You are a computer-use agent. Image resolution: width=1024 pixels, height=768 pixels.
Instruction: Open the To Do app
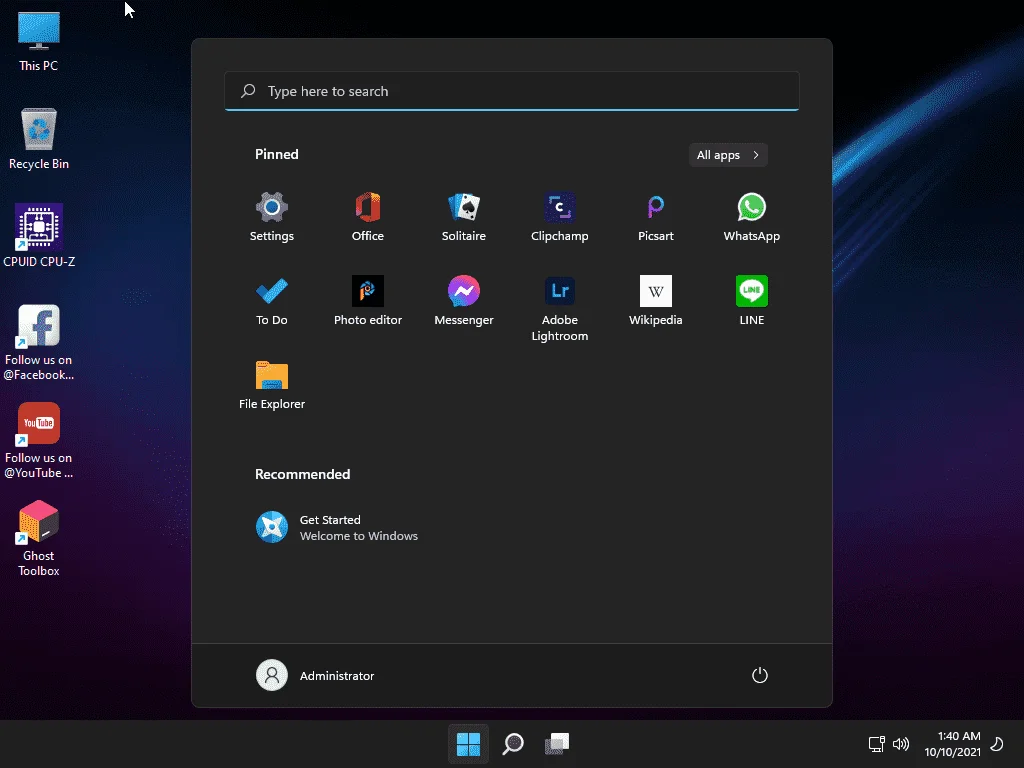[x=272, y=301]
